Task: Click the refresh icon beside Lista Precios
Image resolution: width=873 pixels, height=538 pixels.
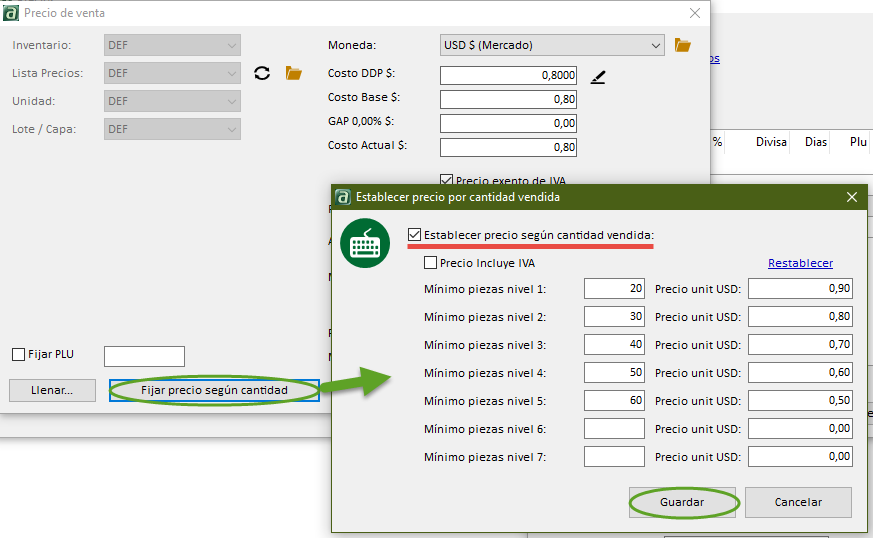Action: pyautogui.click(x=262, y=73)
